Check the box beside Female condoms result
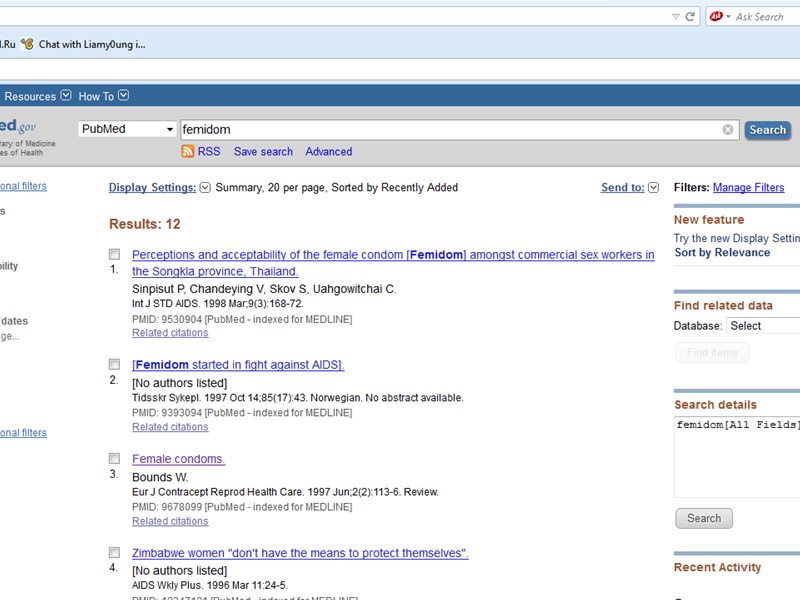Screen dimensions: 800x600 click(x=114, y=459)
